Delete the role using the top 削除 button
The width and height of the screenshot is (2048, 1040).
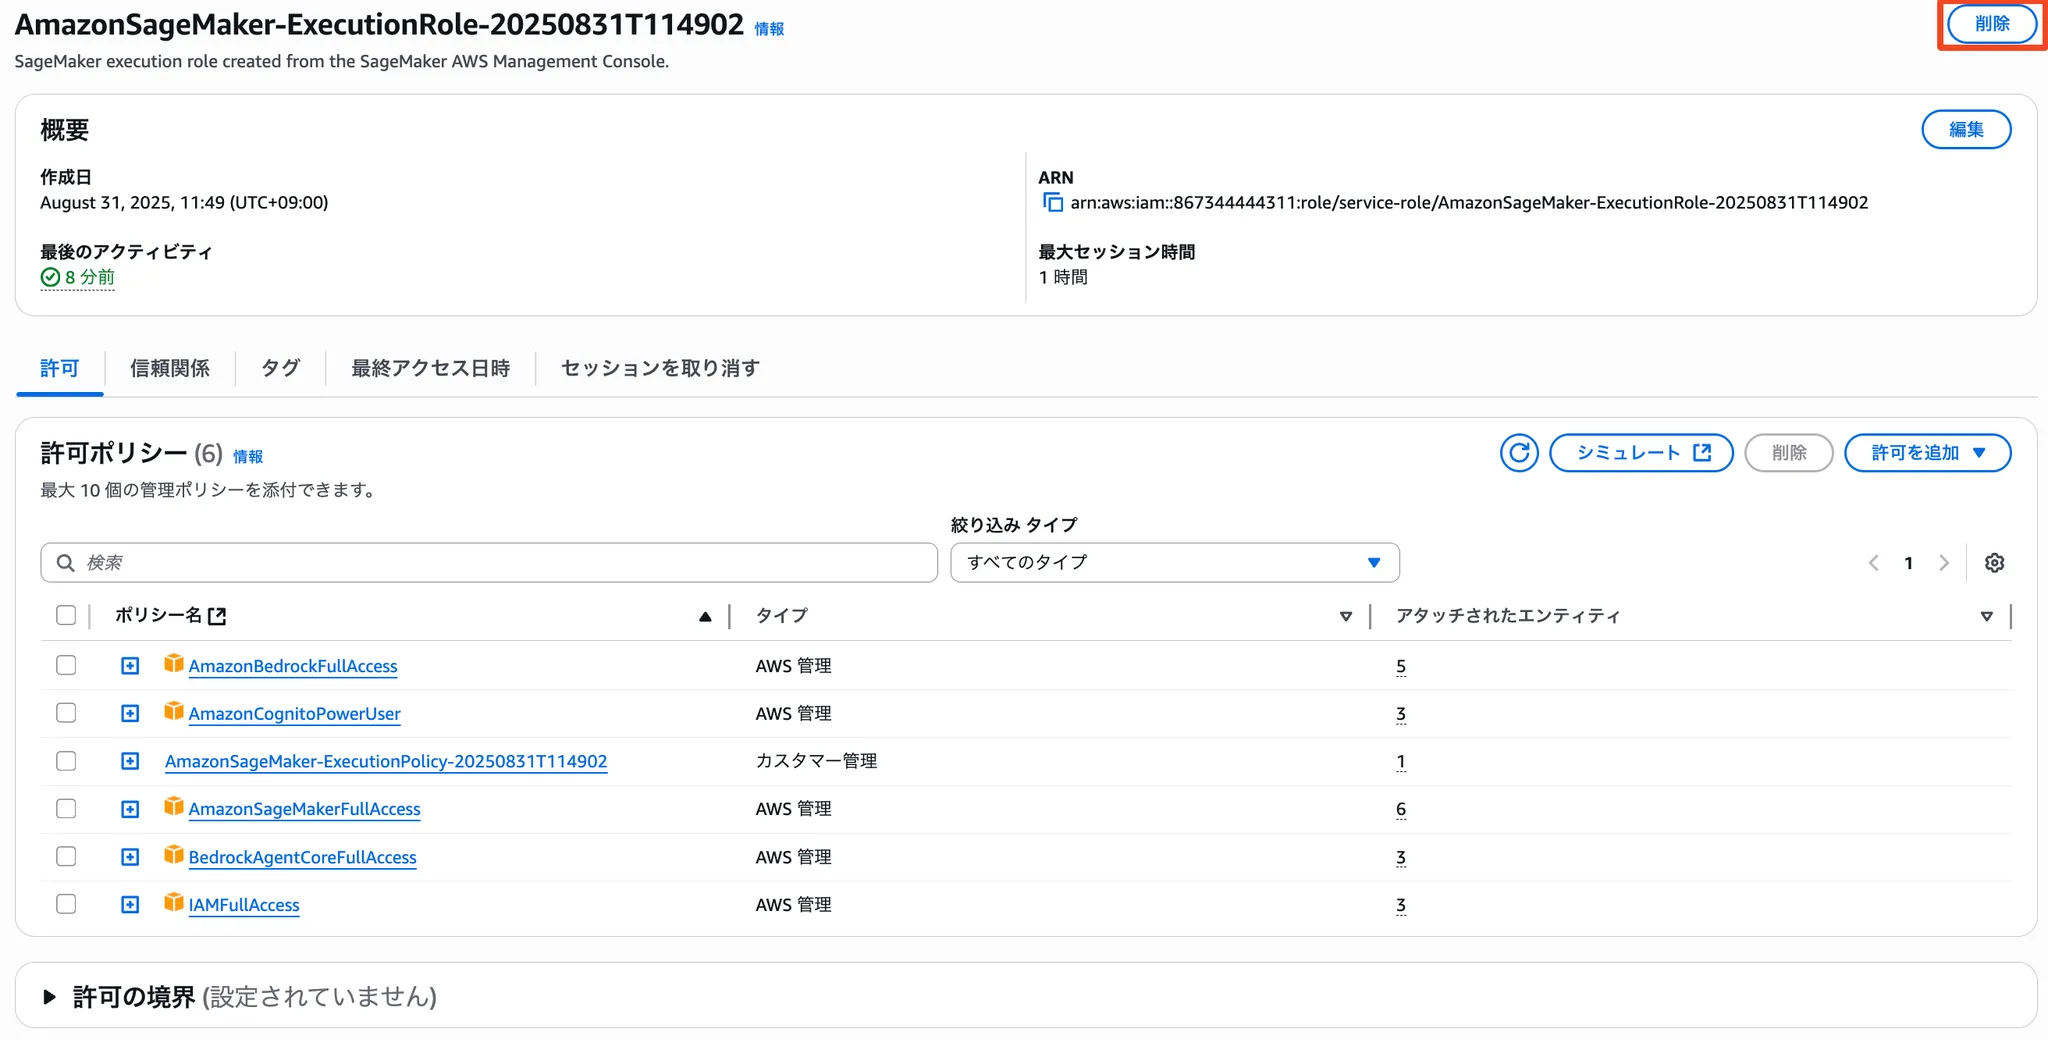(1992, 24)
